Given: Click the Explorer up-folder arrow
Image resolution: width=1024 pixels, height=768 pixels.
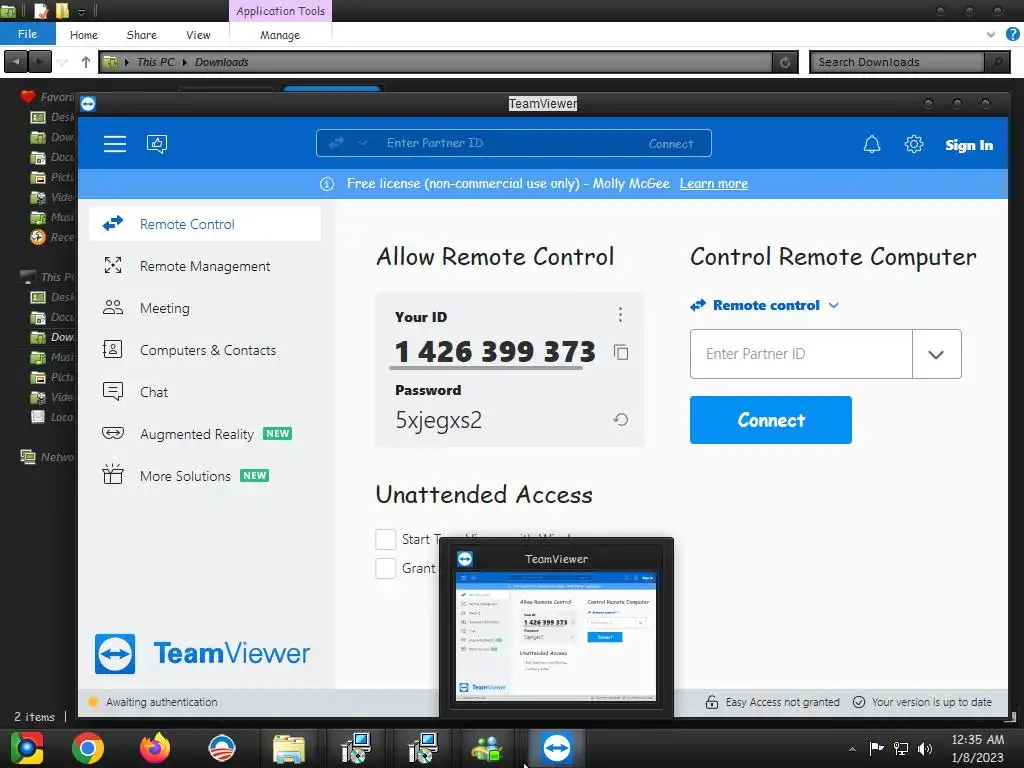Looking at the screenshot, I should (86, 62).
